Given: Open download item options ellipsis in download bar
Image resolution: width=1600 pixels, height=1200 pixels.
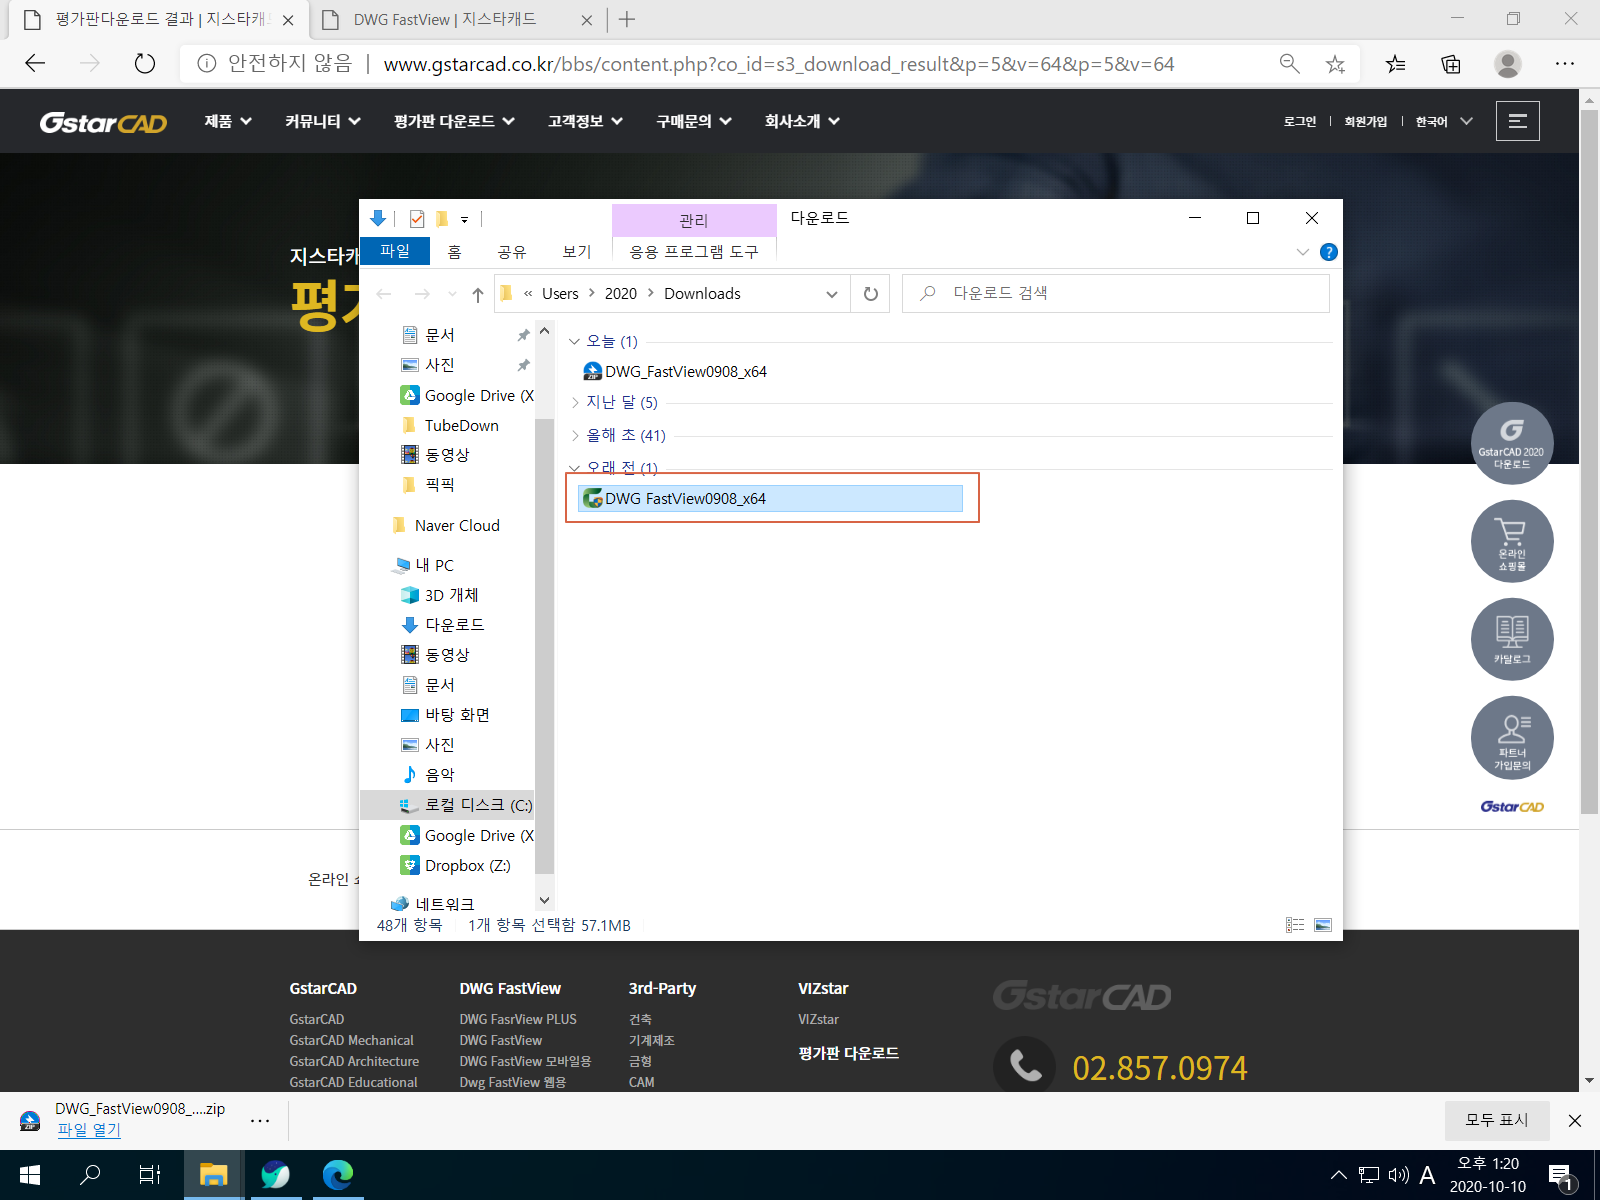Looking at the screenshot, I should point(260,1121).
